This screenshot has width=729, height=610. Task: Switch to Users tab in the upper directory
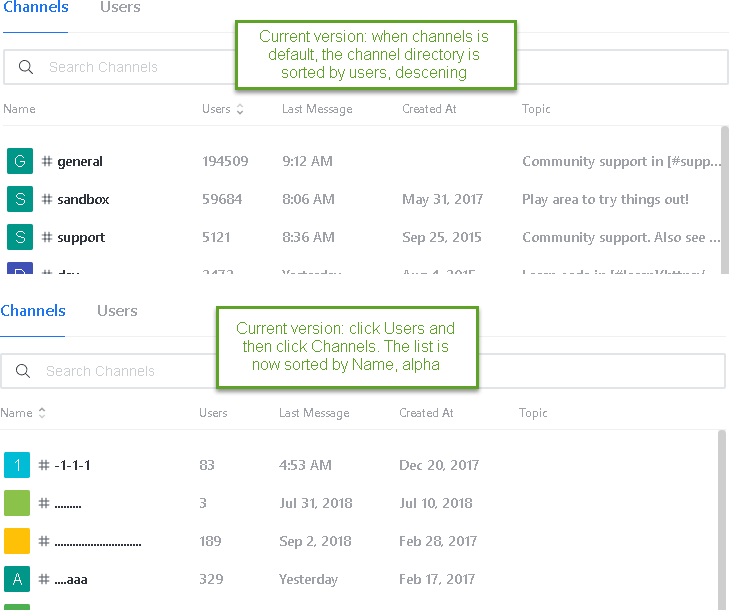coord(120,8)
